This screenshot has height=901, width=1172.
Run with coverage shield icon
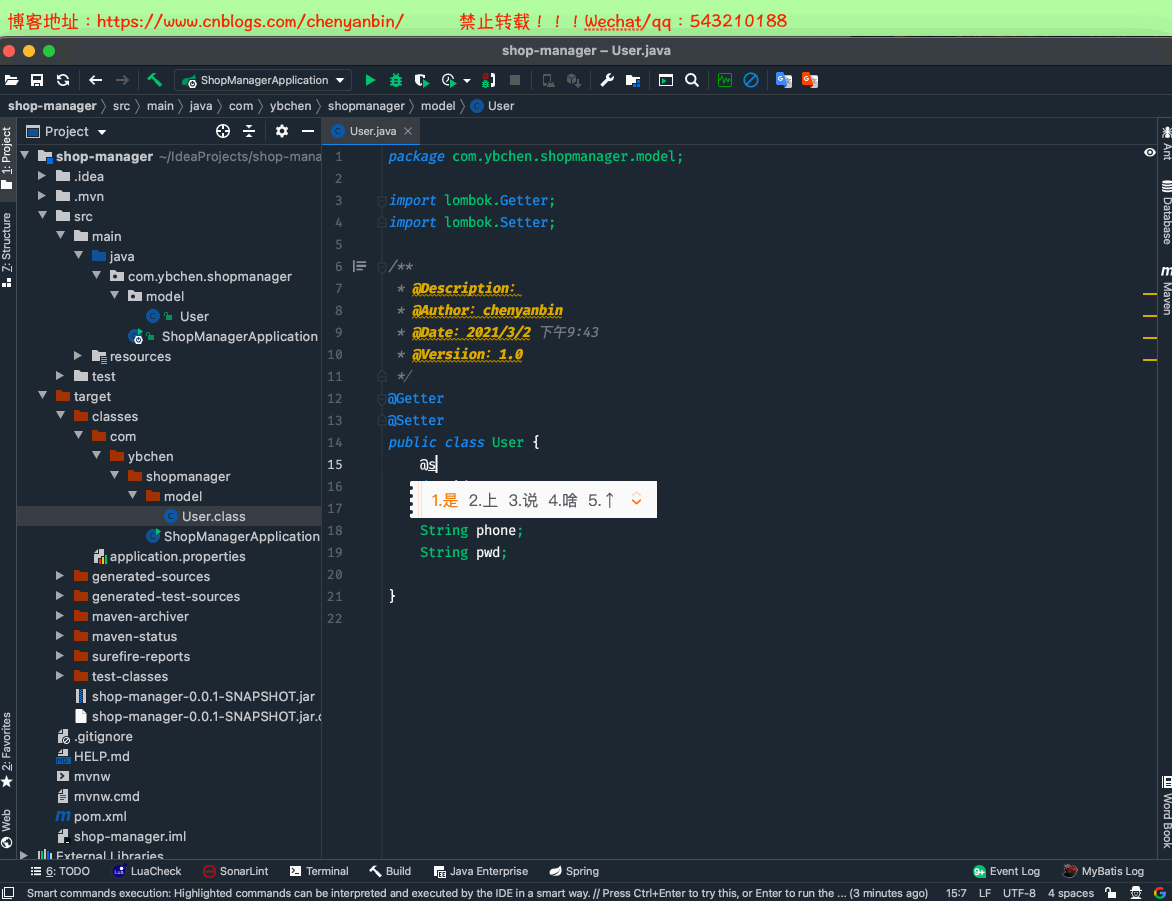422,80
